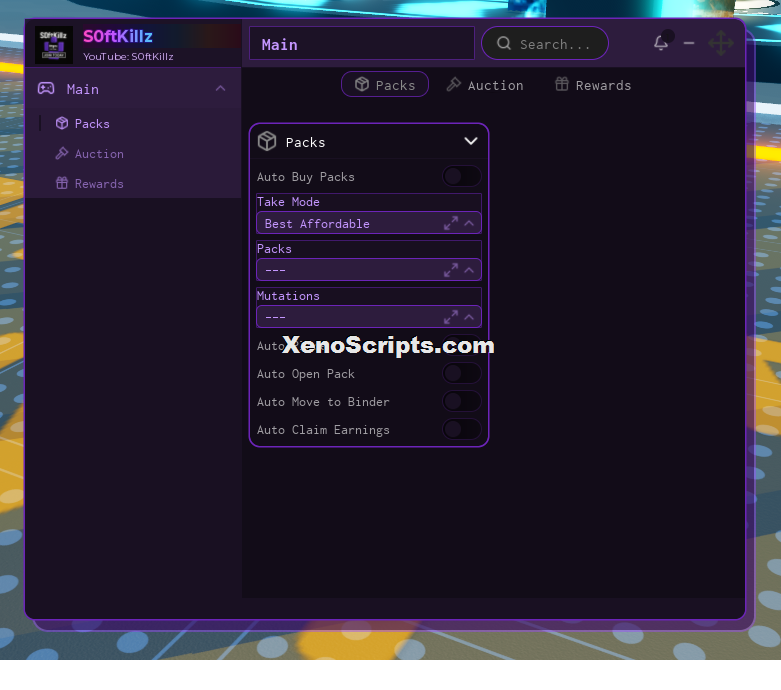Screen dimensions: 781x690
Task: Click the Main title bar box
Action: tap(362, 43)
